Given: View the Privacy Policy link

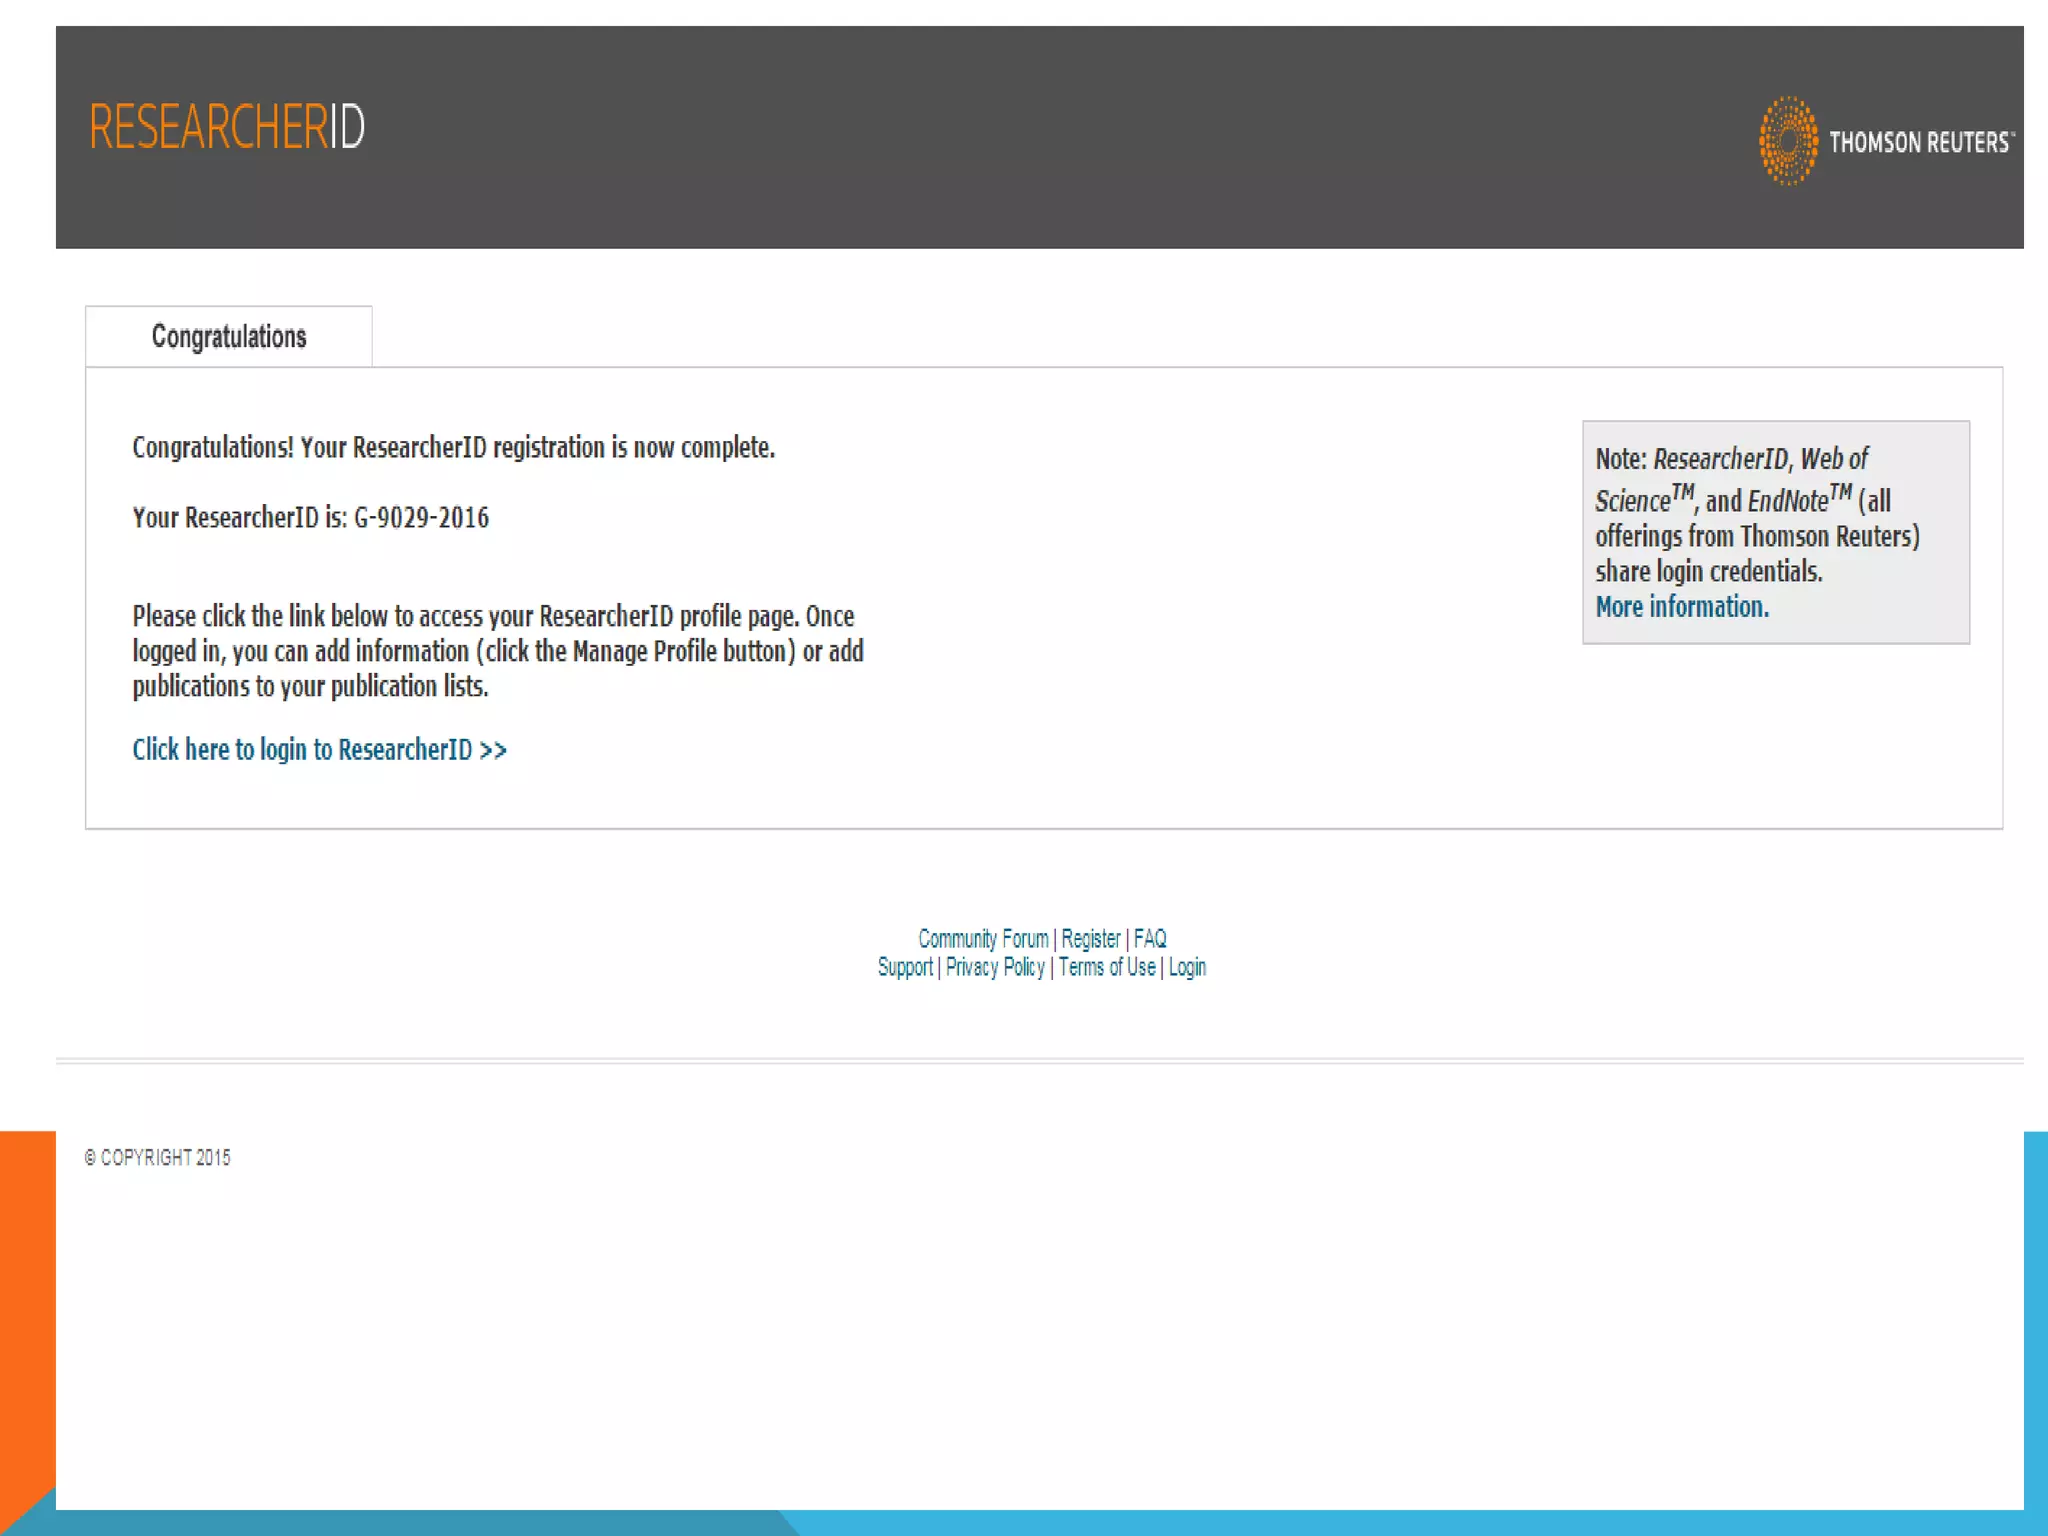Looking at the screenshot, I should (x=995, y=967).
